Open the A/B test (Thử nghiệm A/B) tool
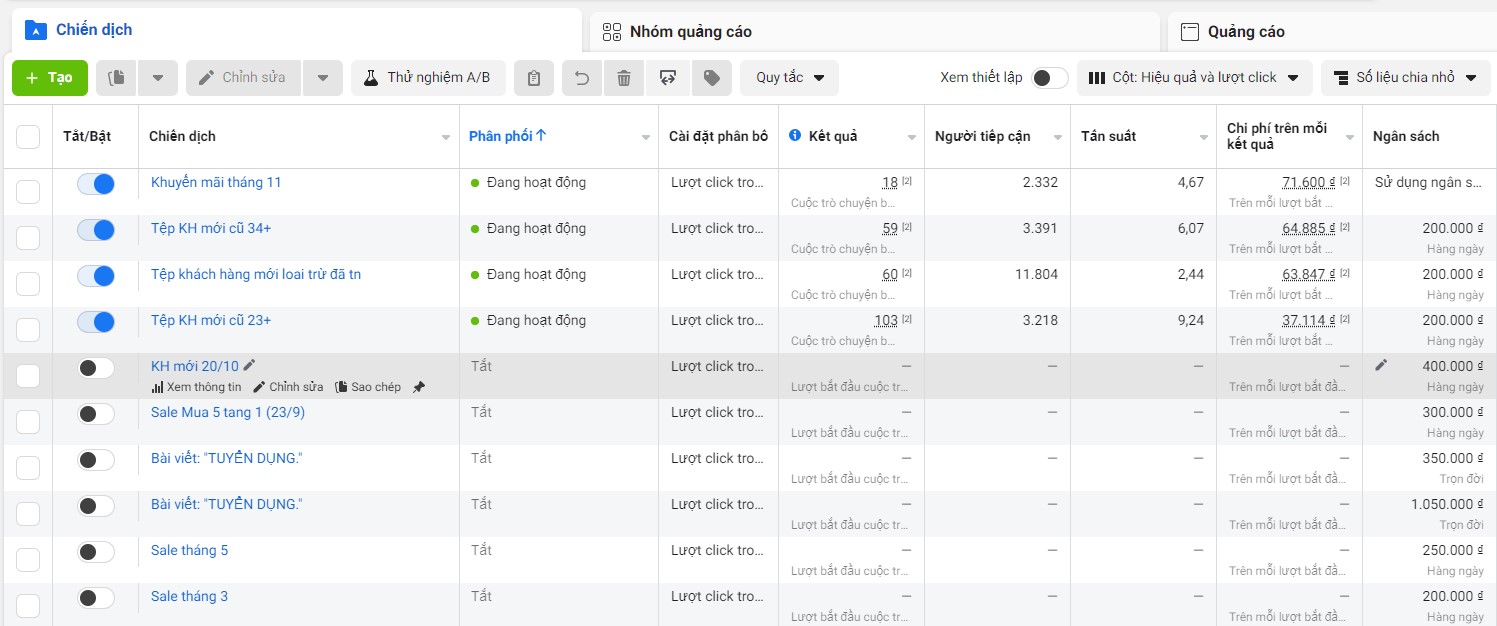 coord(428,77)
